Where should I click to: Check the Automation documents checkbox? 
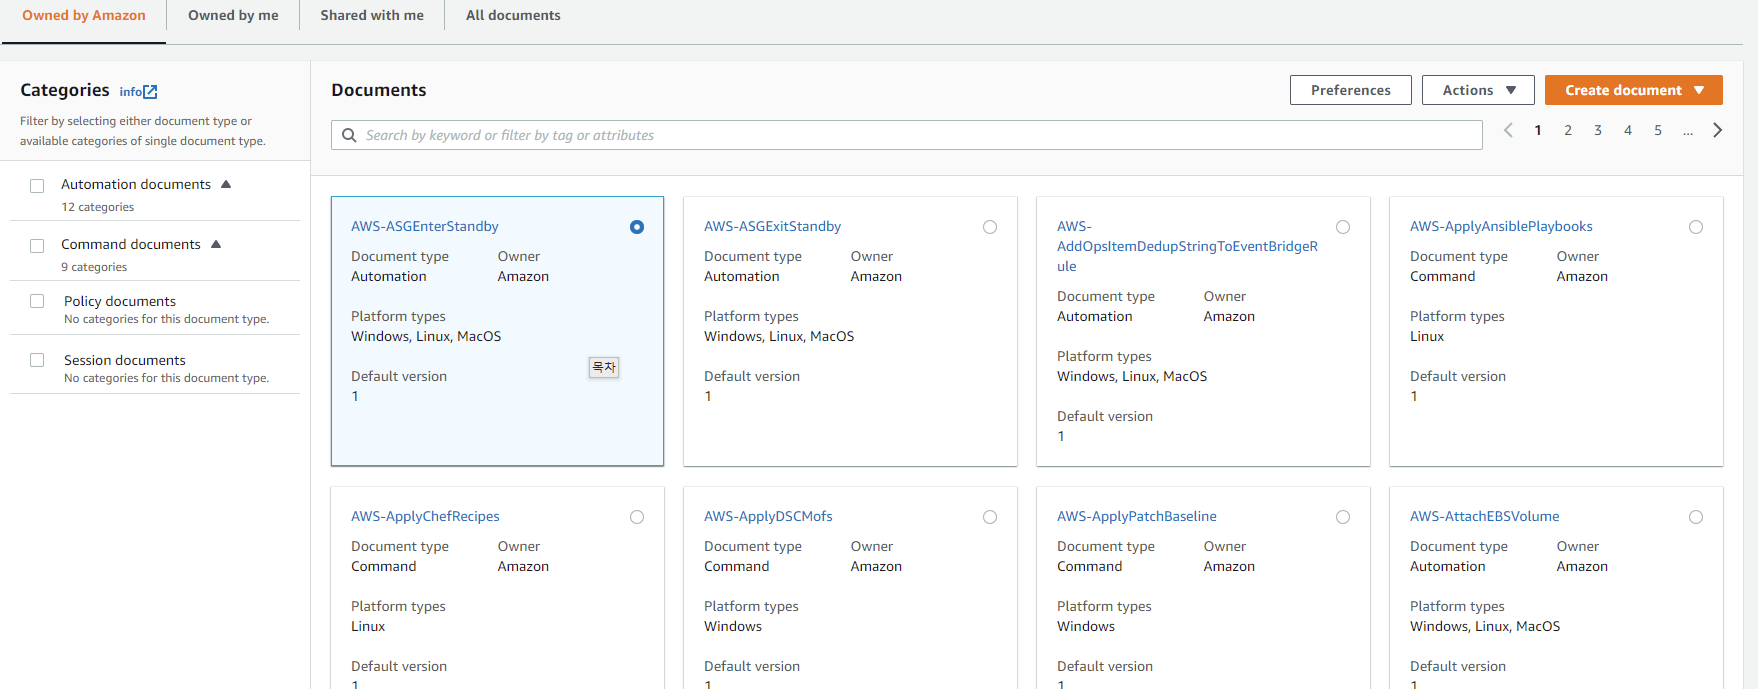(37, 186)
